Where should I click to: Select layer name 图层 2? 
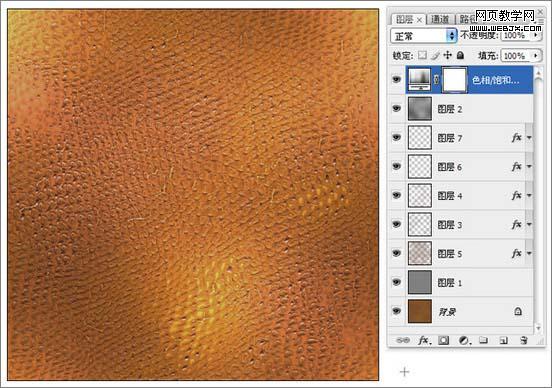coord(450,109)
